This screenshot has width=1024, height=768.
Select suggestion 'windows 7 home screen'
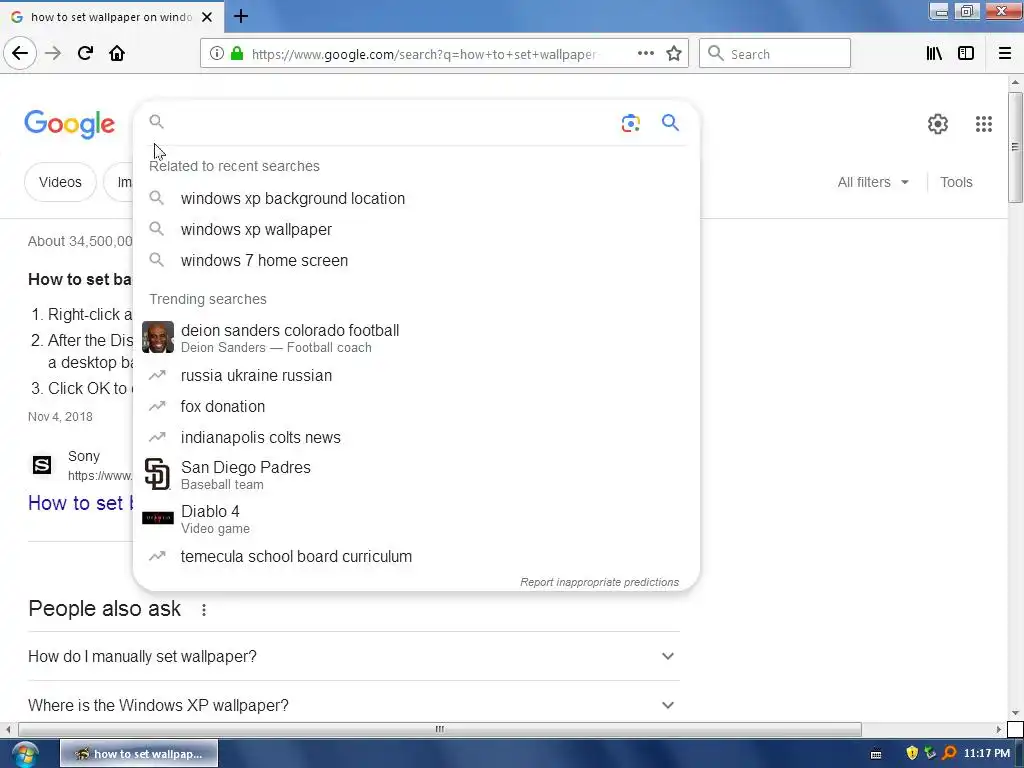click(416, 260)
